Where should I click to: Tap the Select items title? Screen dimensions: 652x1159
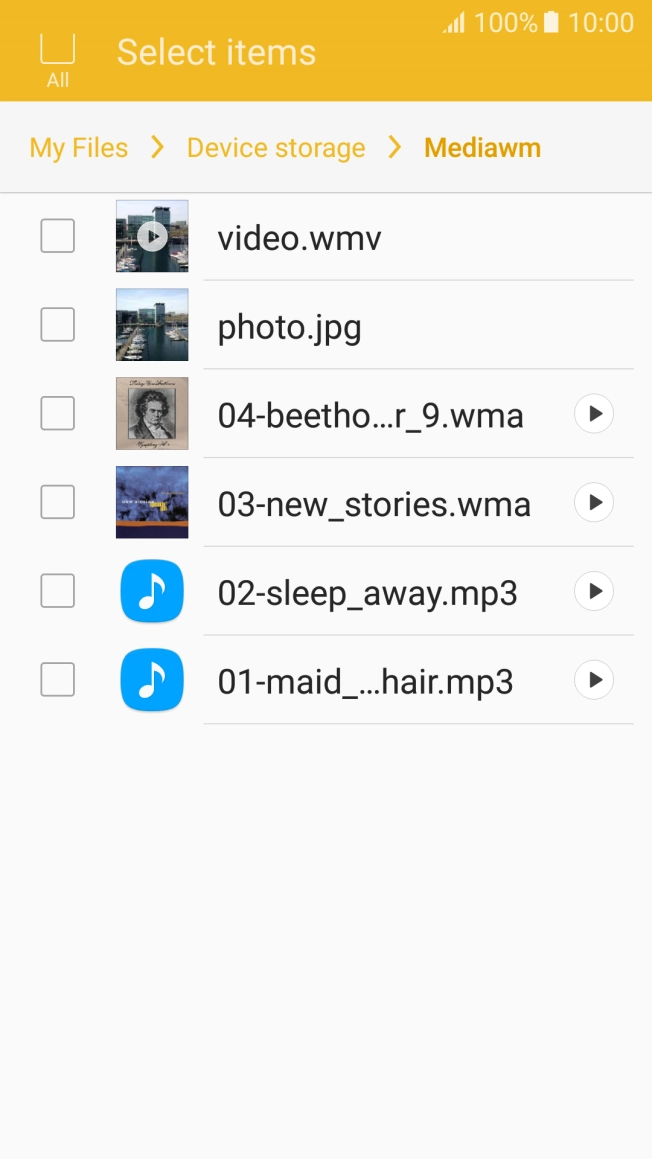point(215,52)
